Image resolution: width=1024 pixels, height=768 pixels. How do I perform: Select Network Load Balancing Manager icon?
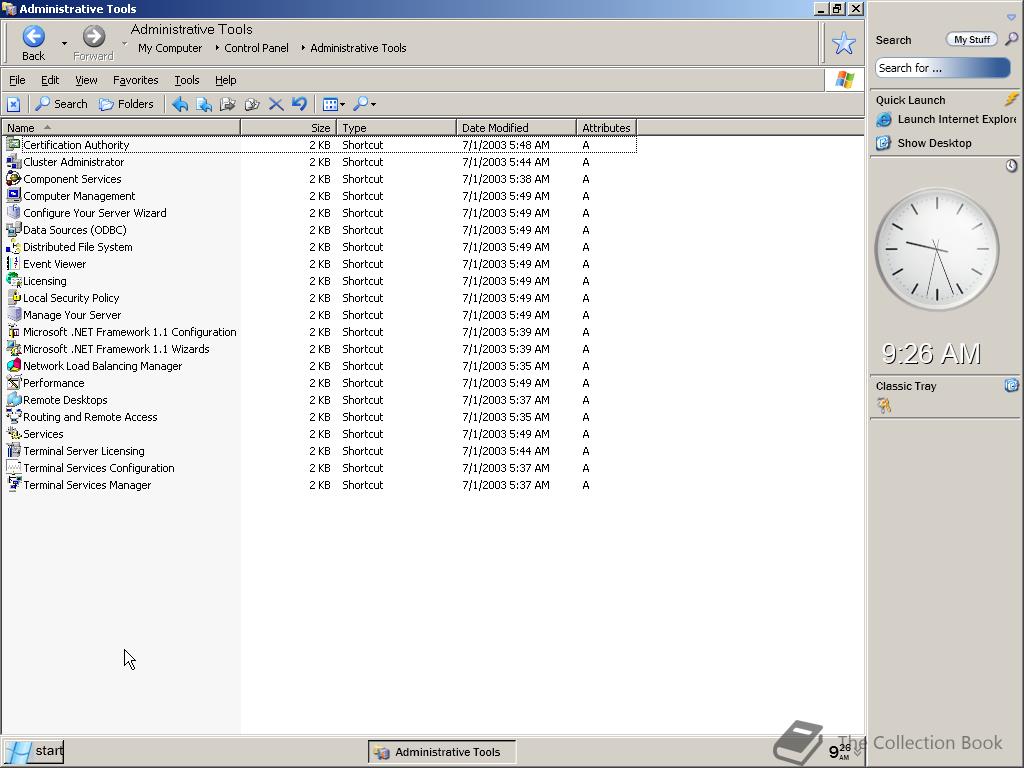13,365
